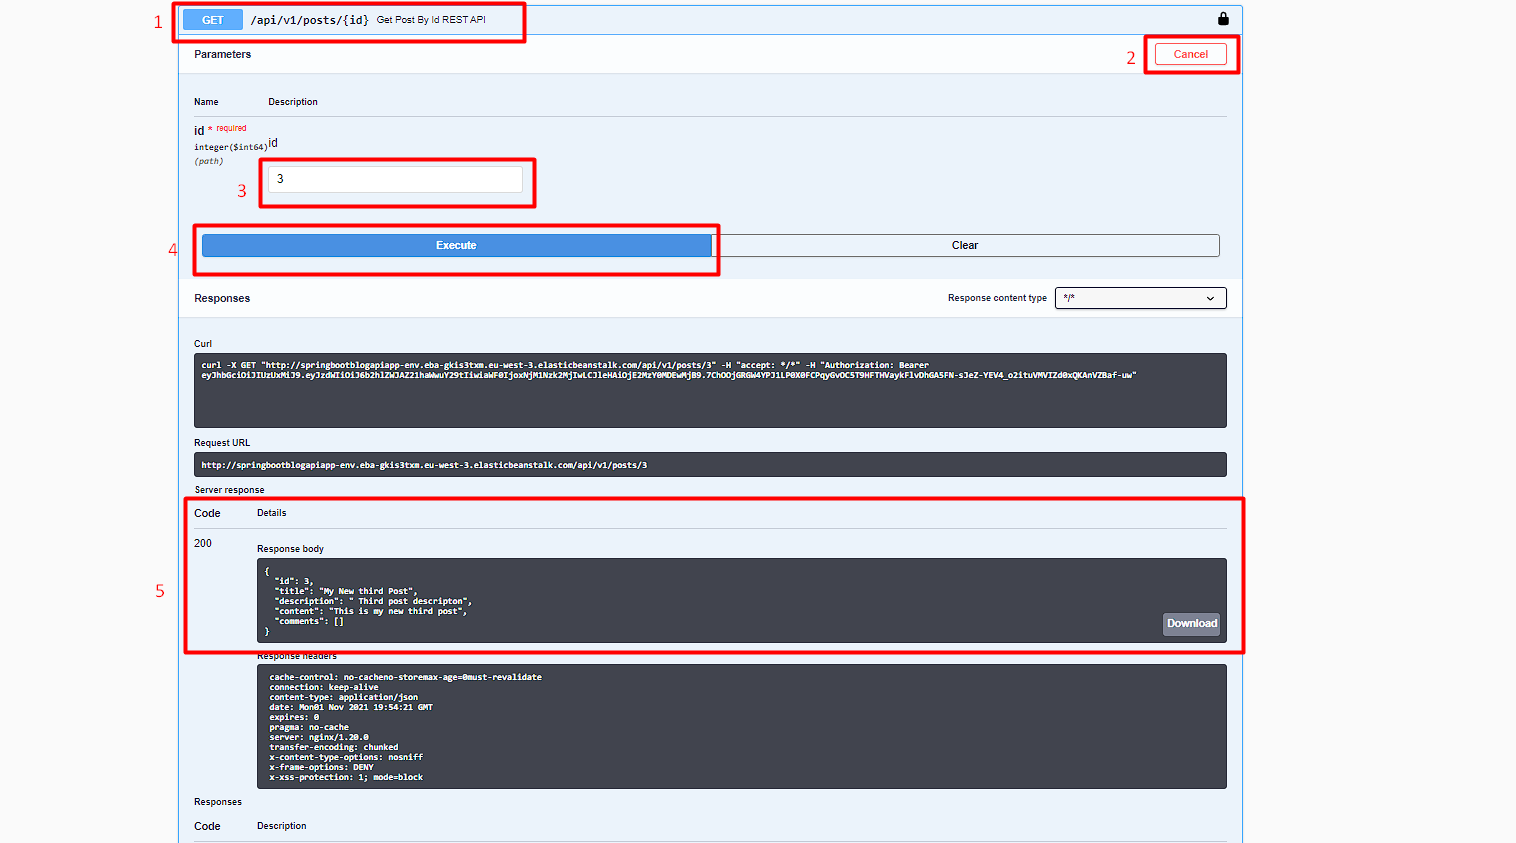Click inside the Curl command block
This screenshot has height=843, width=1516.
[x=709, y=391]
